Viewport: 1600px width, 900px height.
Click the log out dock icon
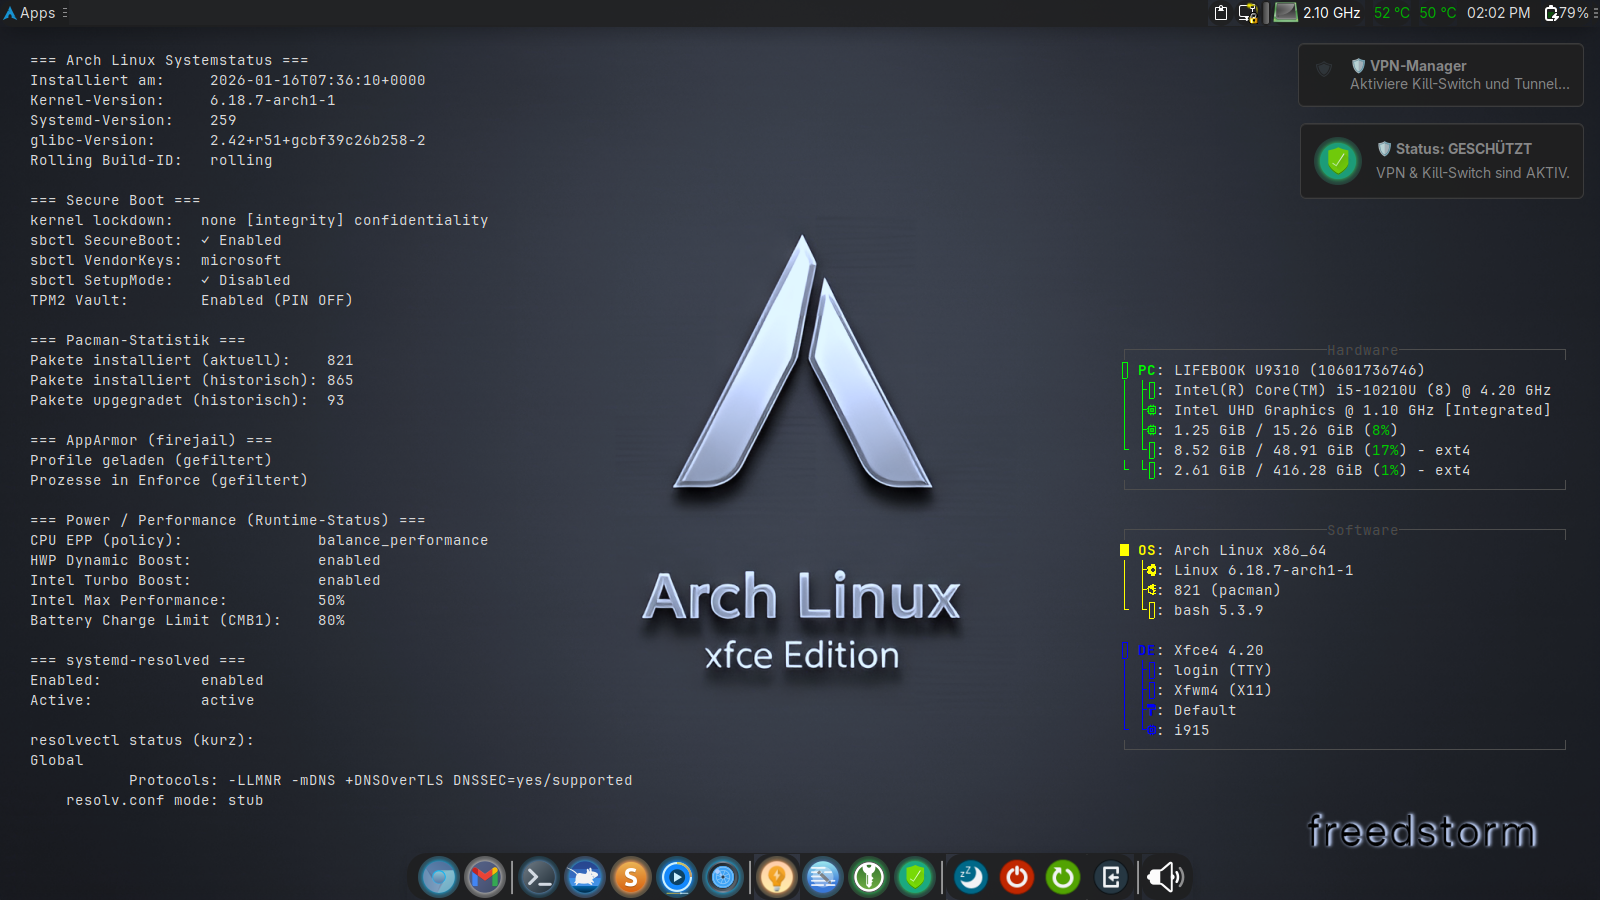pos(1110,878)
